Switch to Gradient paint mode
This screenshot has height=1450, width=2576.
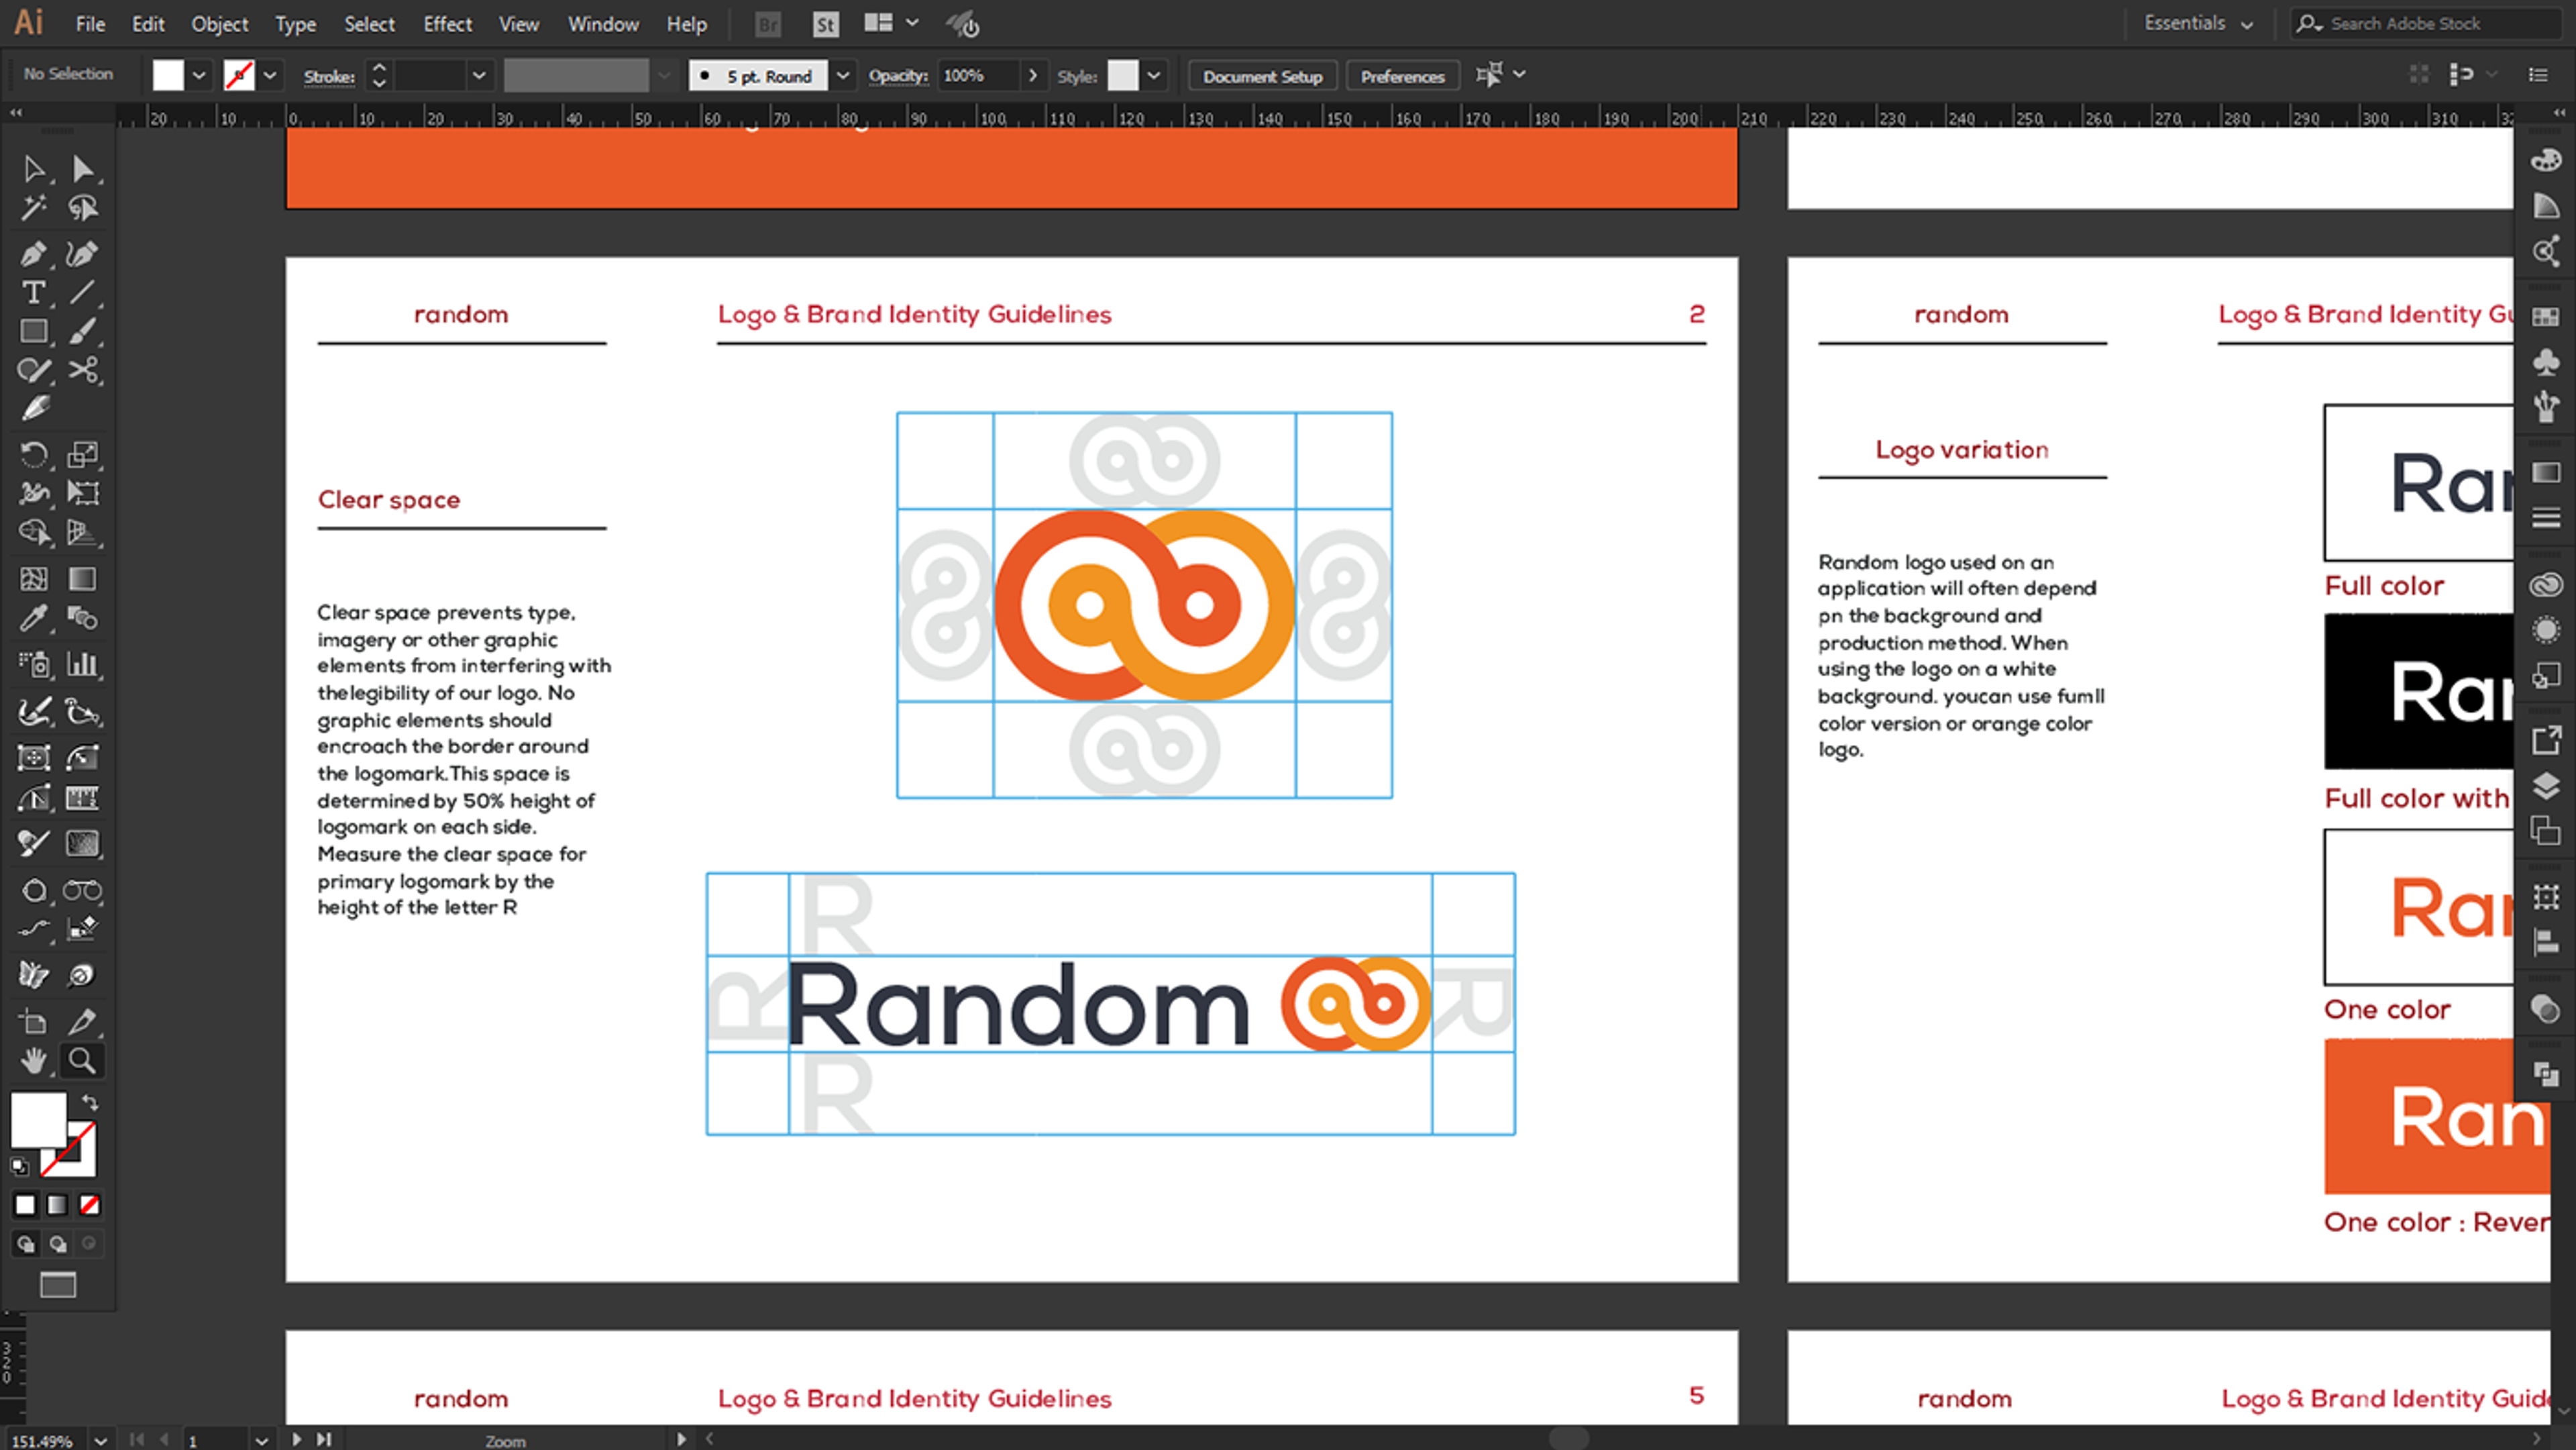point(57,1205)
